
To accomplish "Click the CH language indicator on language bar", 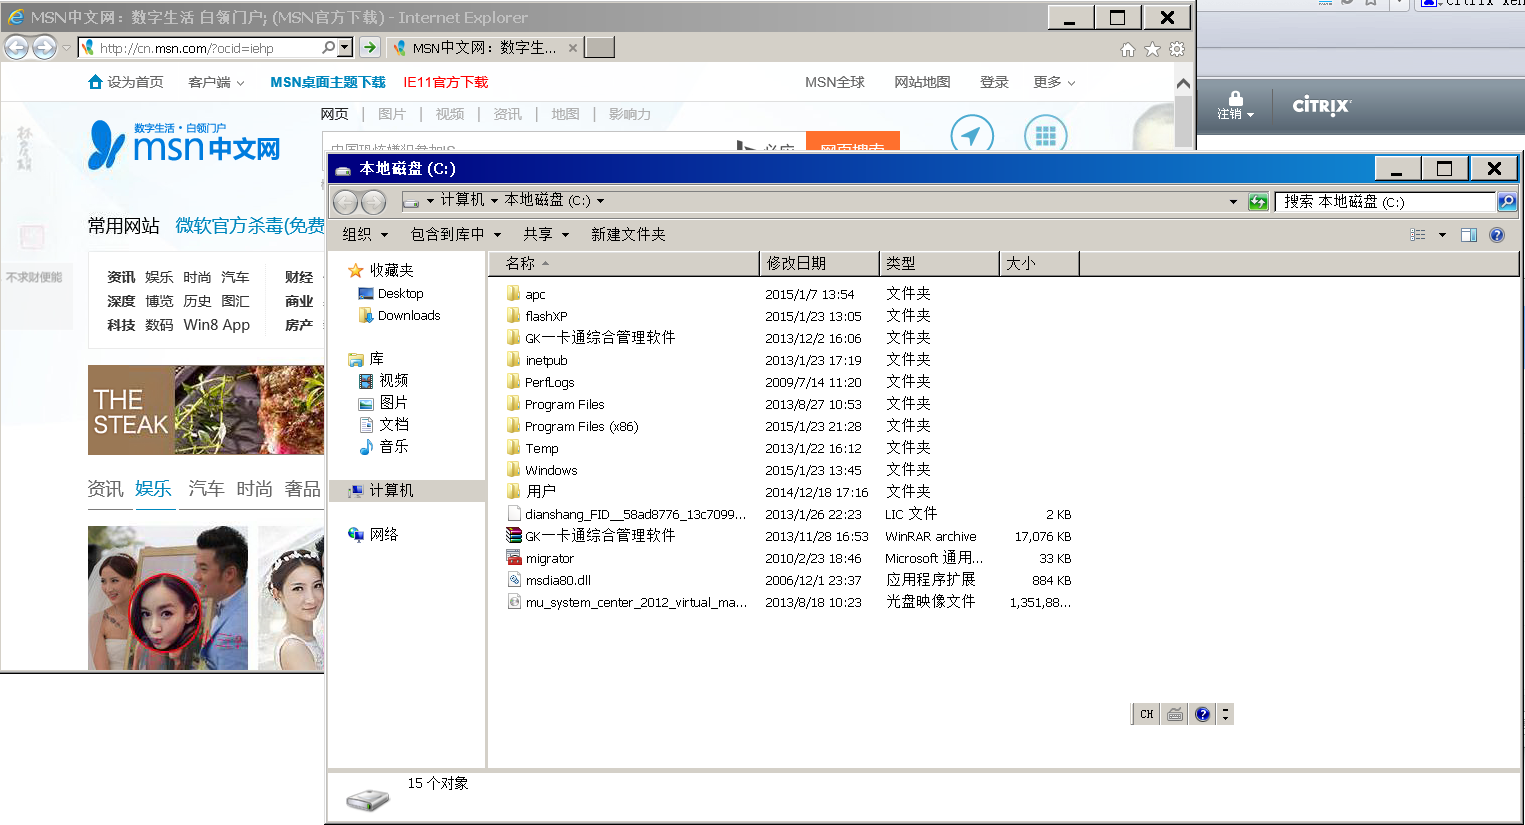I will [1146, 714].
